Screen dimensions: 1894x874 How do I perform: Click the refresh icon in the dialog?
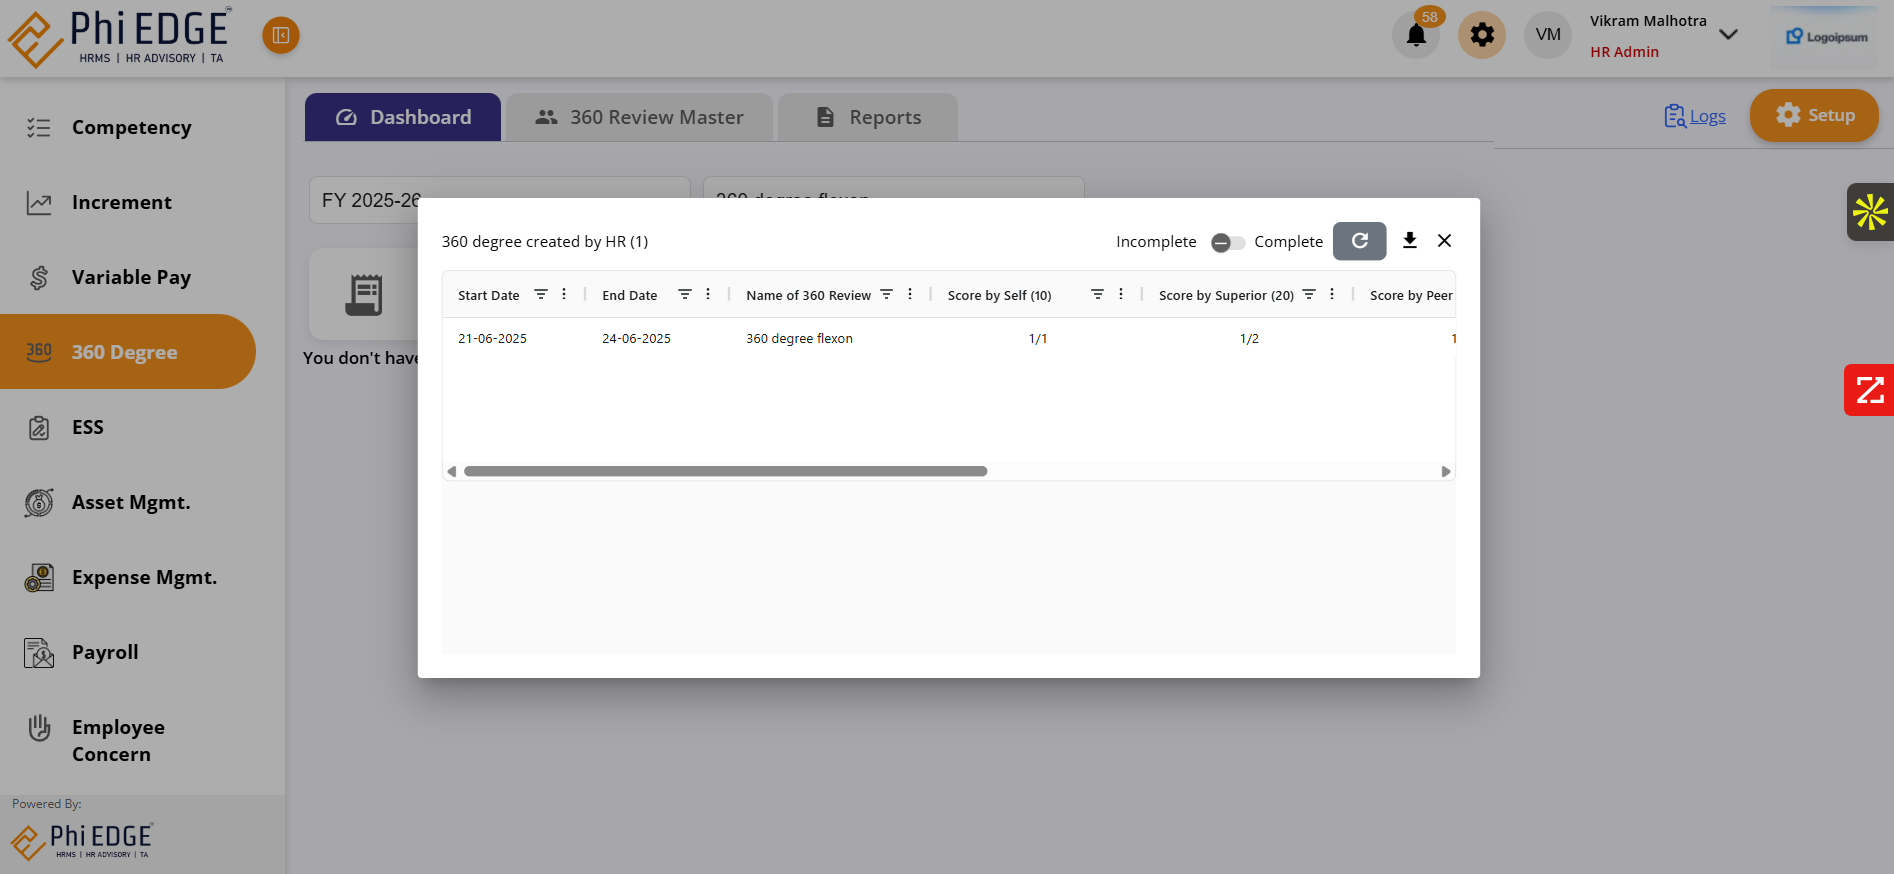(x=1359, y=241)
